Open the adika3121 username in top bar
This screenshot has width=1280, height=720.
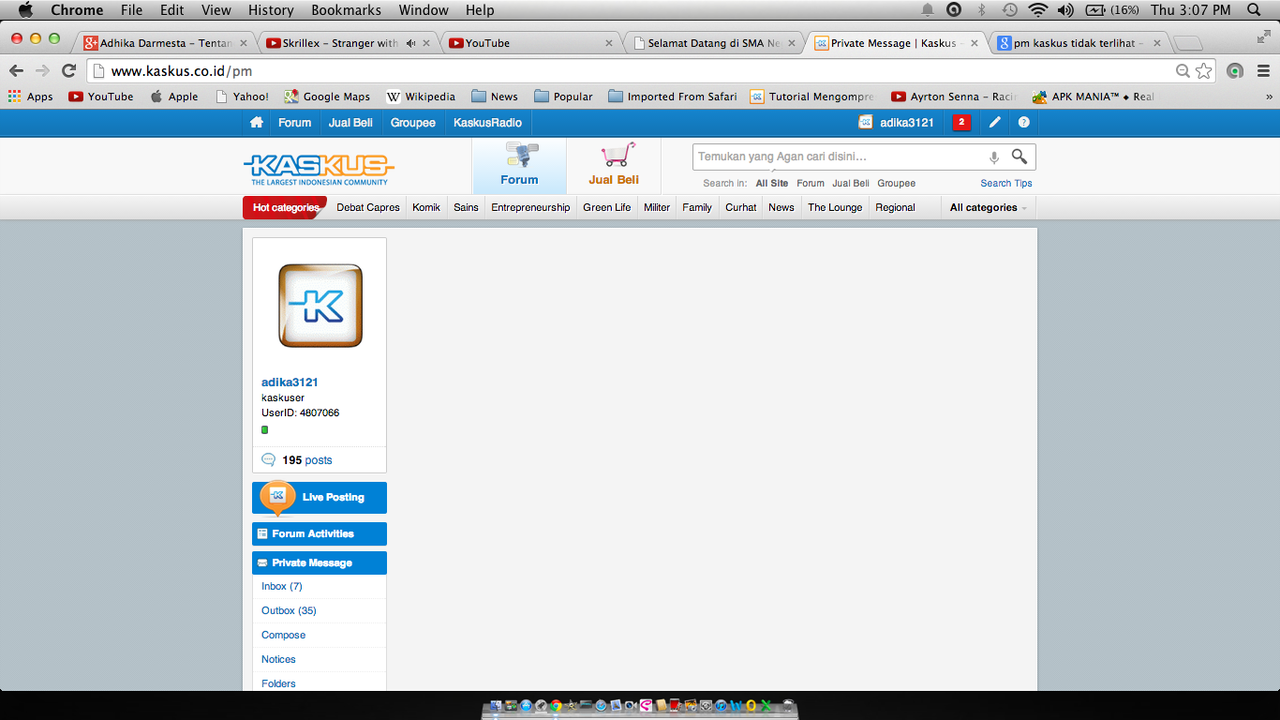(x=907, y=122)
